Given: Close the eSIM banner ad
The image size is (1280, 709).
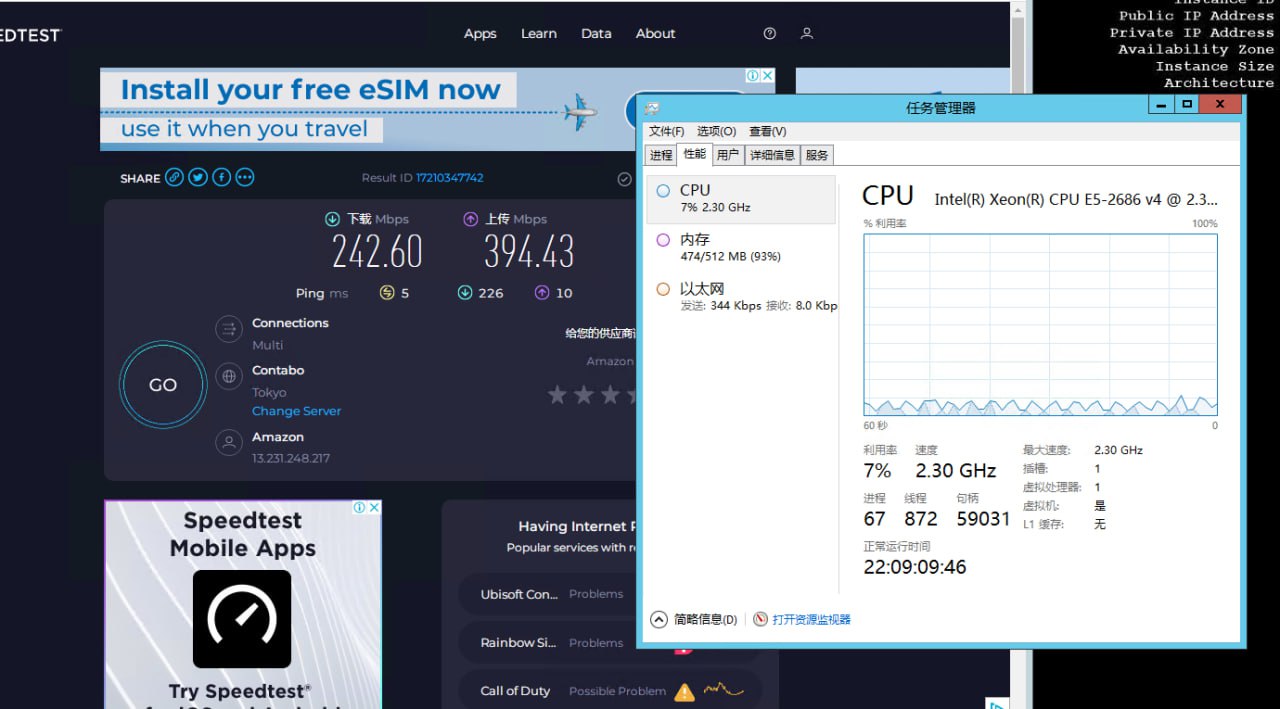Looking at the screenshot, I should 767,76.
